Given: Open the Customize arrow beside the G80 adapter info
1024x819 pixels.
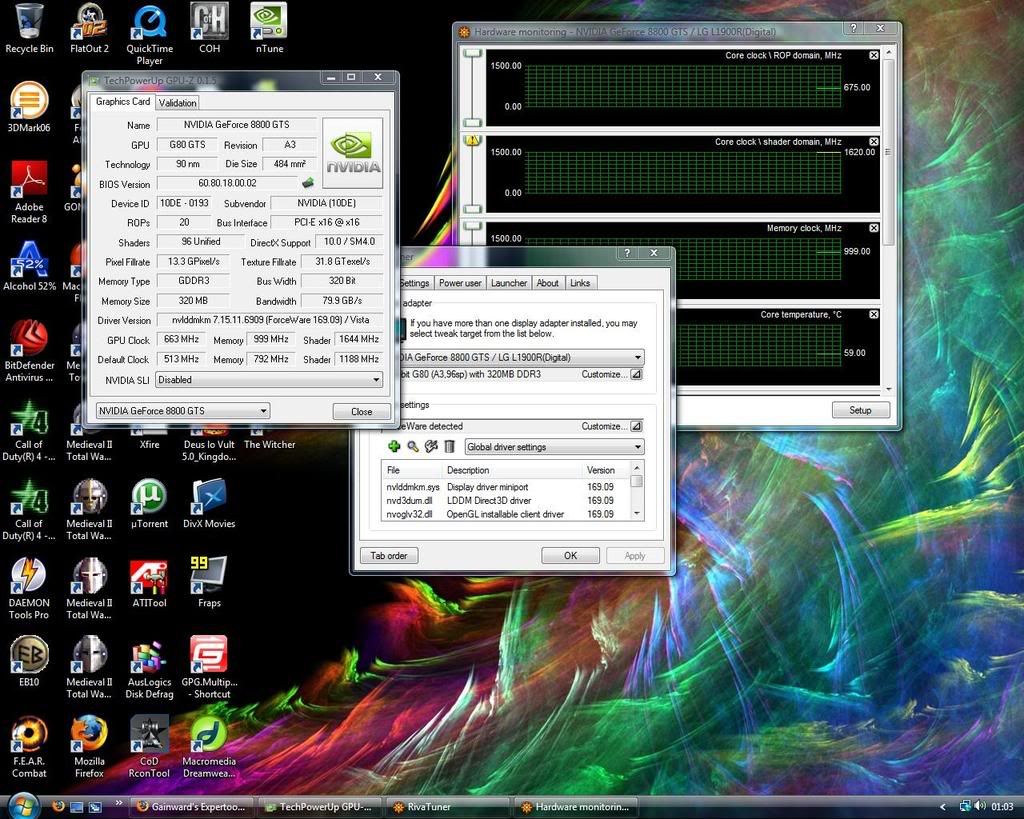Looking at the screenshot, I should [636, 374].
